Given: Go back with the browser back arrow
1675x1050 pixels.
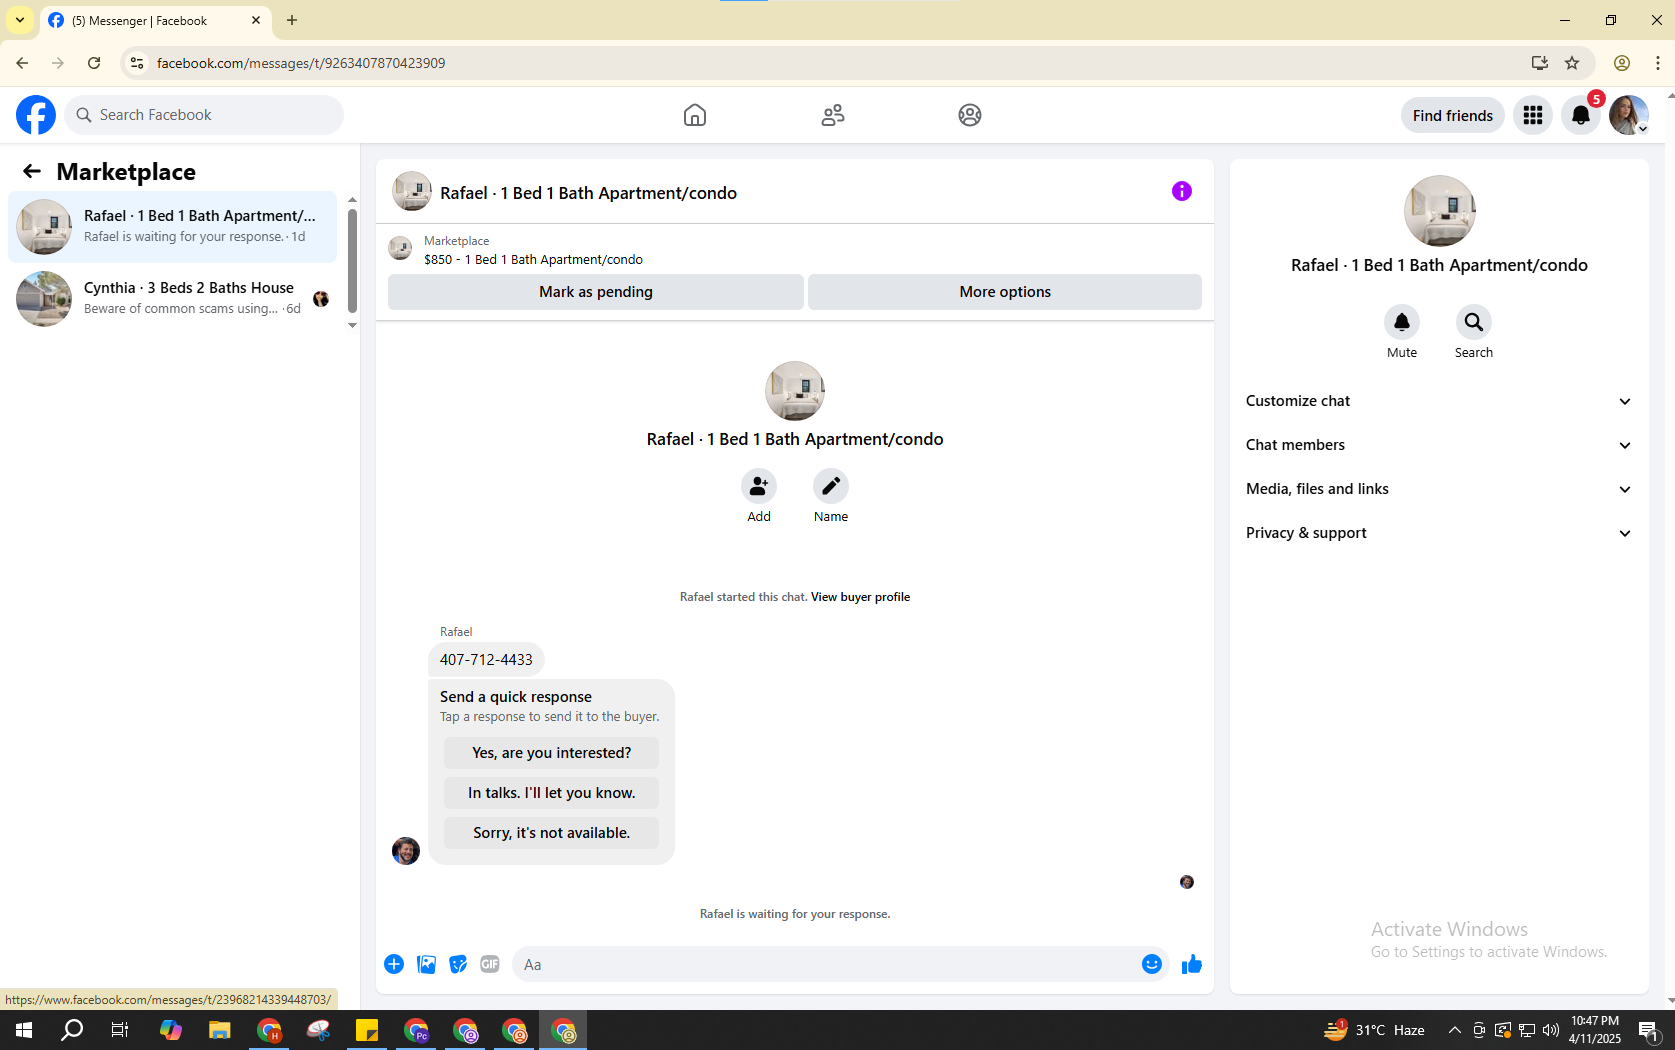Looking at the screenshot, I should point(22,63).
